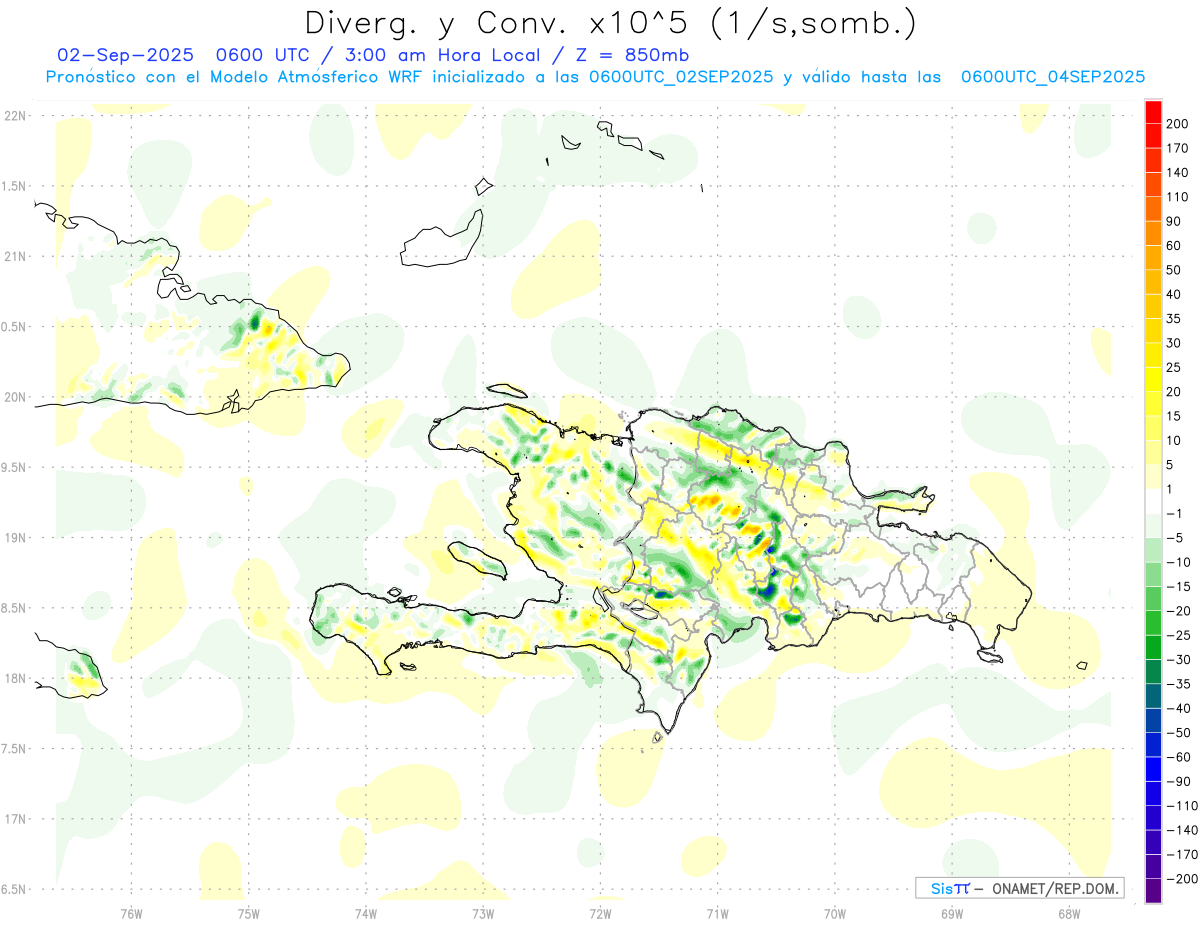This screenshot has height=927, width=1200.
Task: Click the 'SisTT – ONAMET/REP.DOM.' label box
Action: [x=1020, y=888]
